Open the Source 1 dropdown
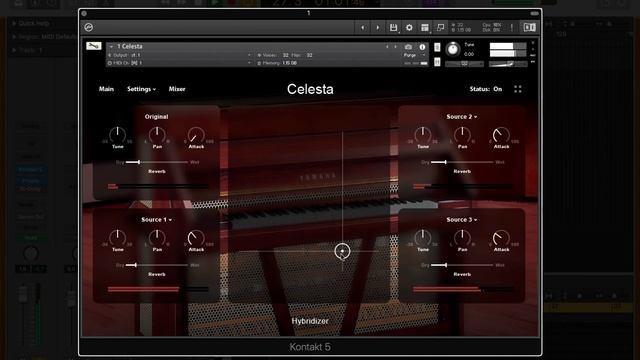This screenshot has width=640, height=360. pos(156,220)
